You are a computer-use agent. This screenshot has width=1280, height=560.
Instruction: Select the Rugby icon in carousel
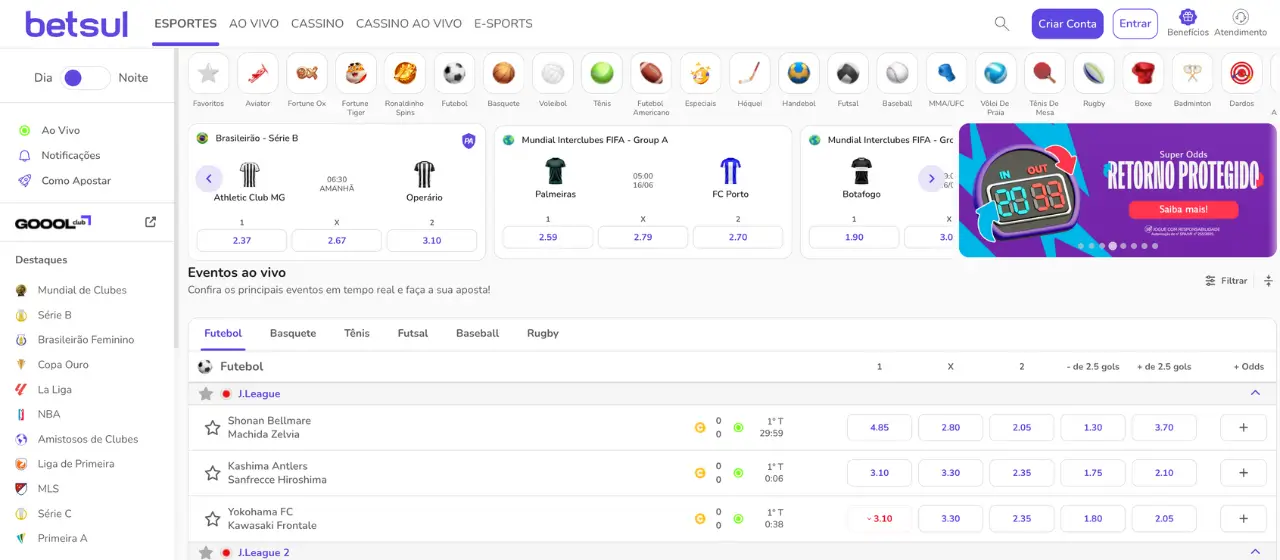1094,74
